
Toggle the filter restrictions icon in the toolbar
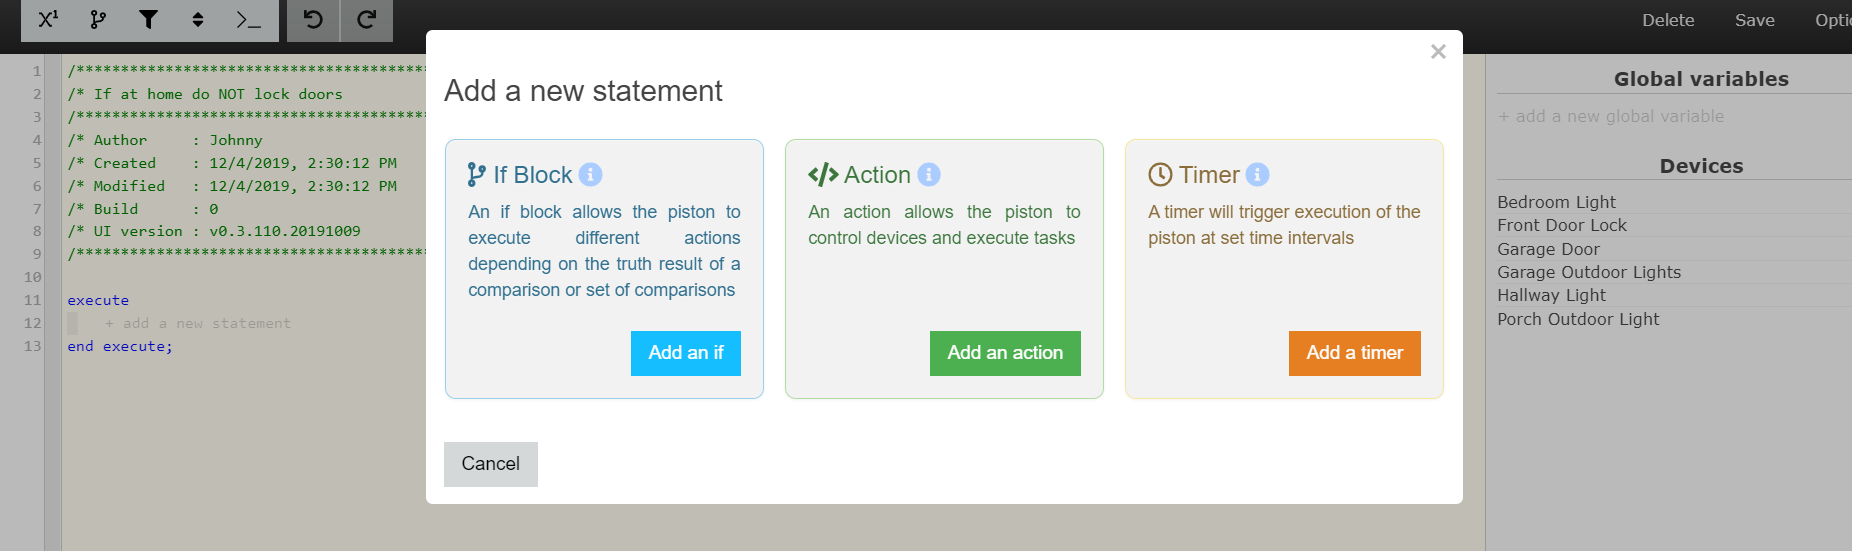pos(148,20)
